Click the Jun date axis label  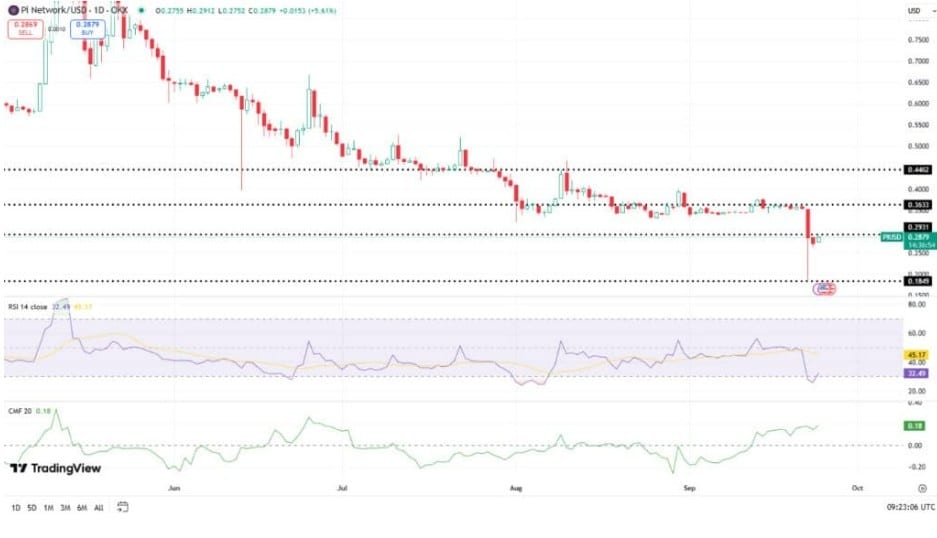coord(174,488)
